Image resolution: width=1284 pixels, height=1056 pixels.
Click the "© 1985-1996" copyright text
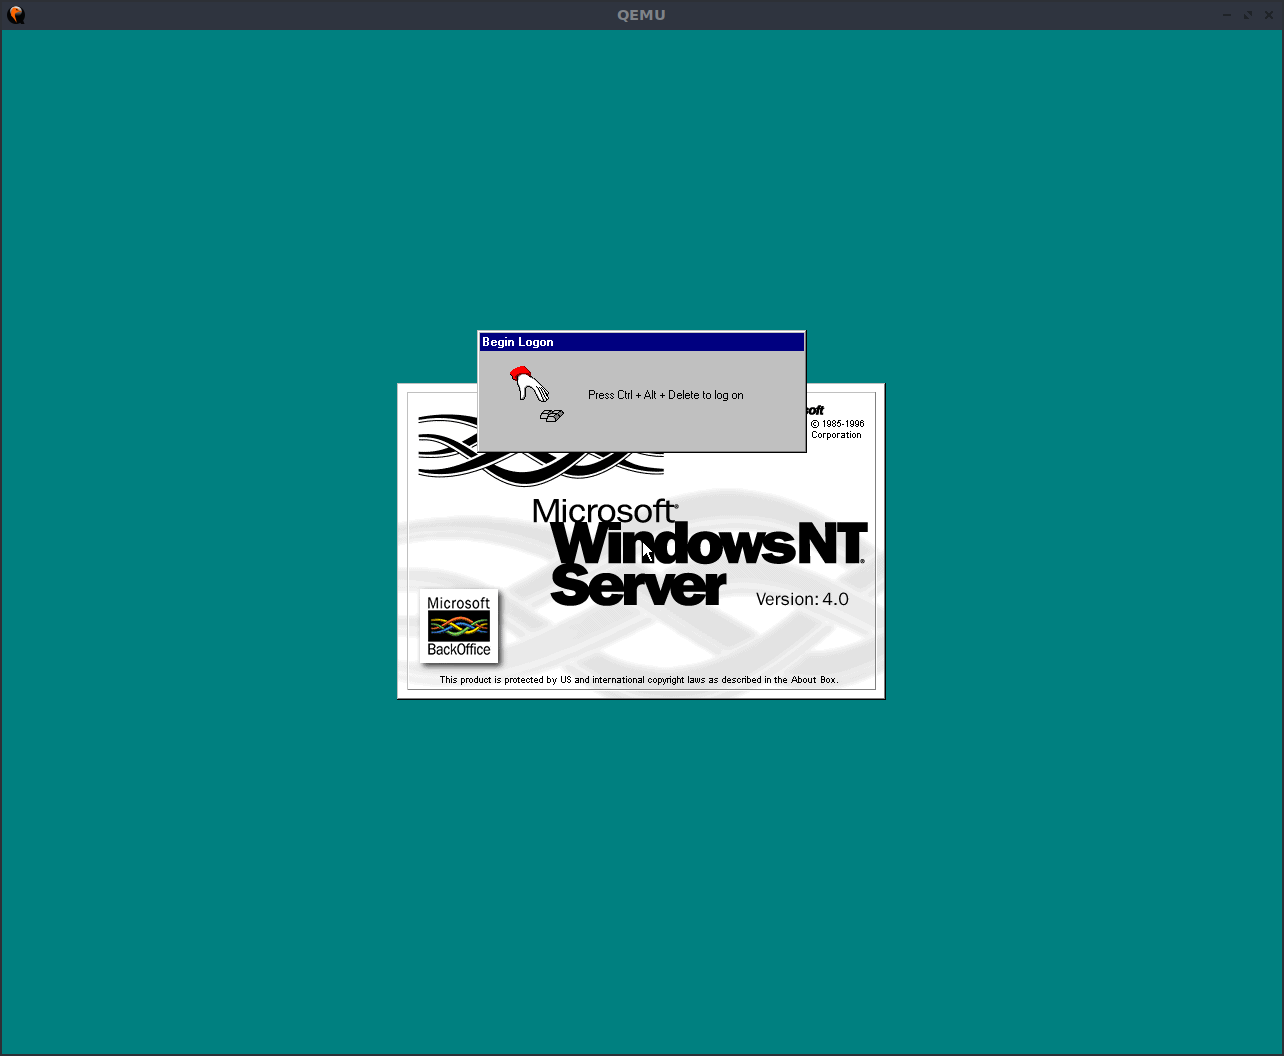[838, 424]
